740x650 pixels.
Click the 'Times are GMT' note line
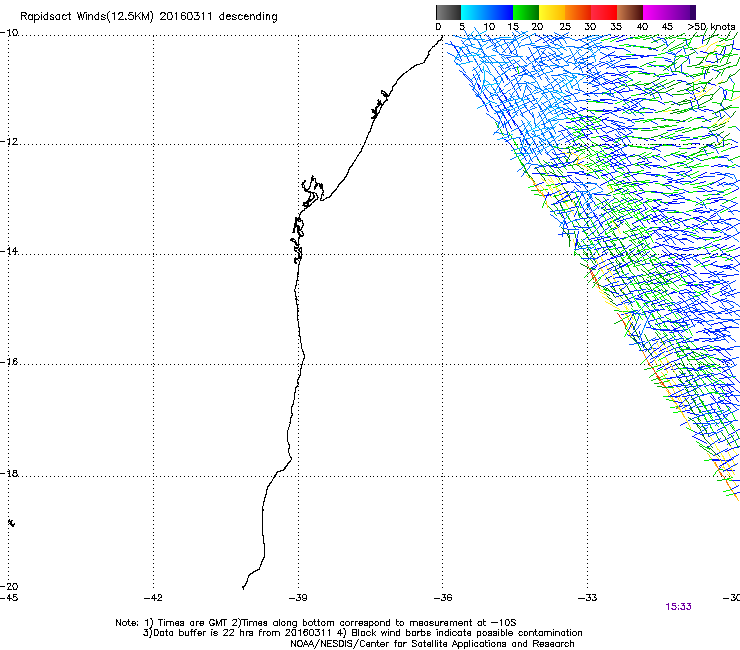coord(316,623)
